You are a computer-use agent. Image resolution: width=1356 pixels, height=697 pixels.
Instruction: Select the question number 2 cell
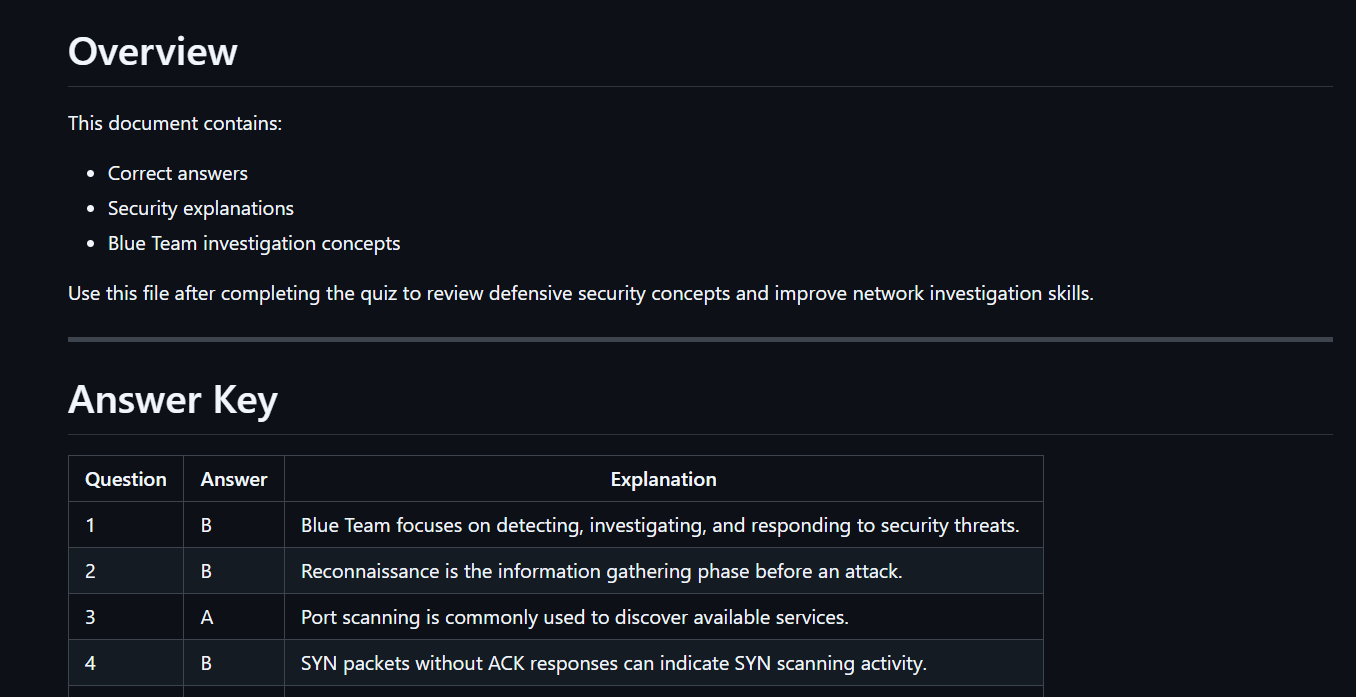(126, 571)
